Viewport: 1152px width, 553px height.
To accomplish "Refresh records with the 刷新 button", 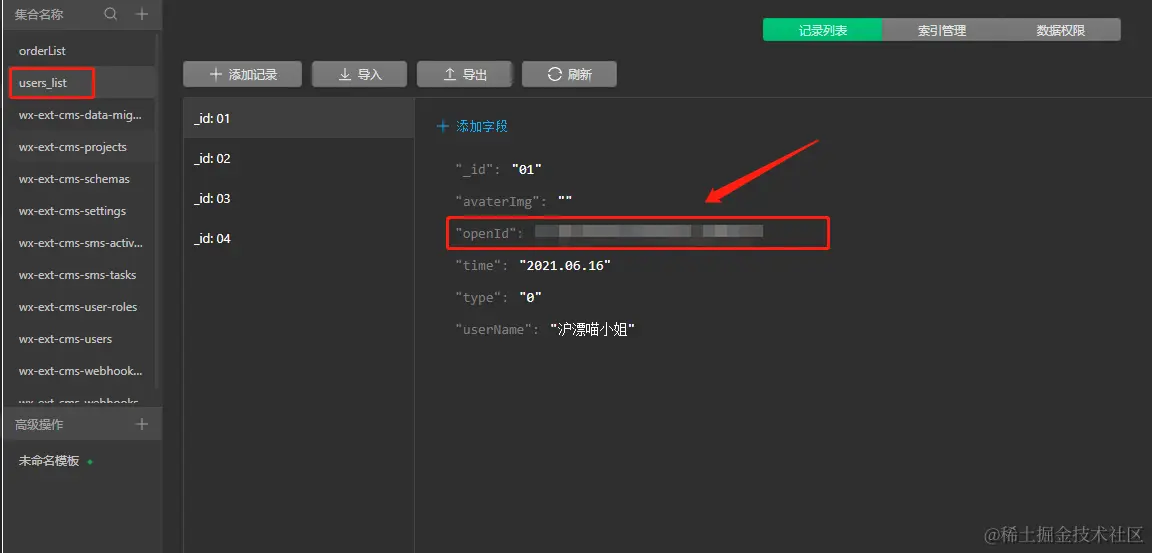I will pos(570,74).
